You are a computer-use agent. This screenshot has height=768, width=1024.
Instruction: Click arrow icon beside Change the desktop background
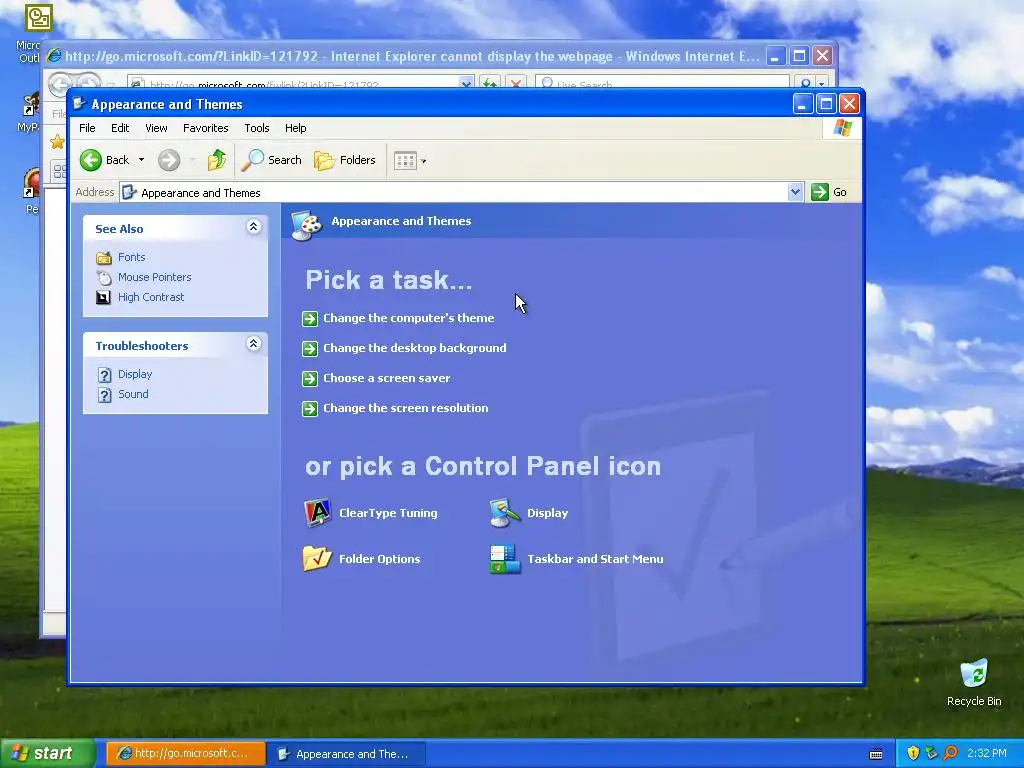(x=310, y=349)
